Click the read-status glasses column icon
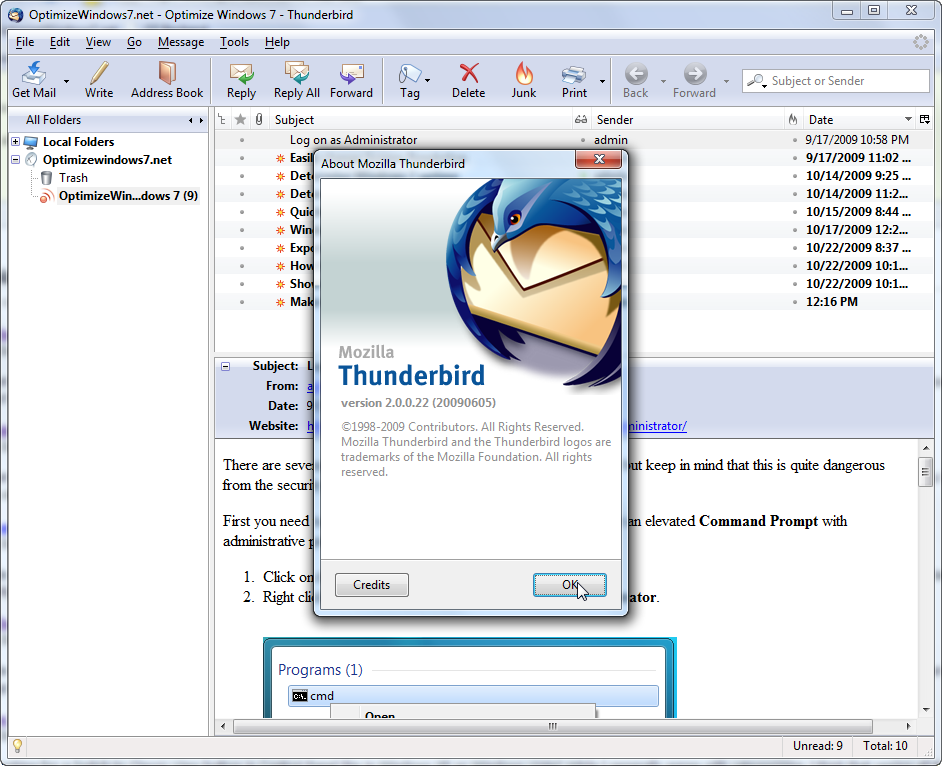The width and height of the screenshot is (942, 766). [x=580, y=120]
